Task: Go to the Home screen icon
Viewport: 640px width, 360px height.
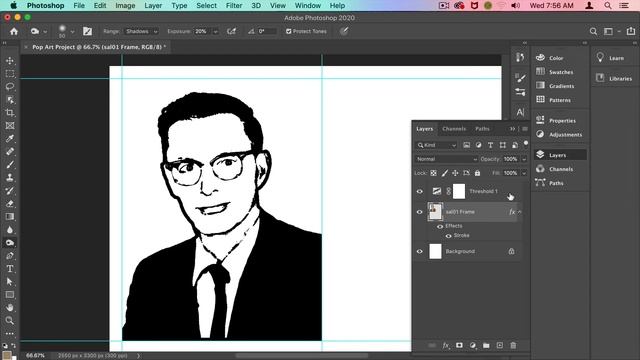Action: coord(14,31)
